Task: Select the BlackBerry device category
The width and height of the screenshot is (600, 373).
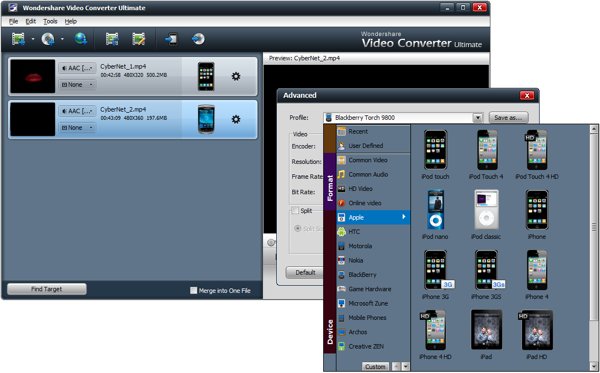Action: (373, 275)
